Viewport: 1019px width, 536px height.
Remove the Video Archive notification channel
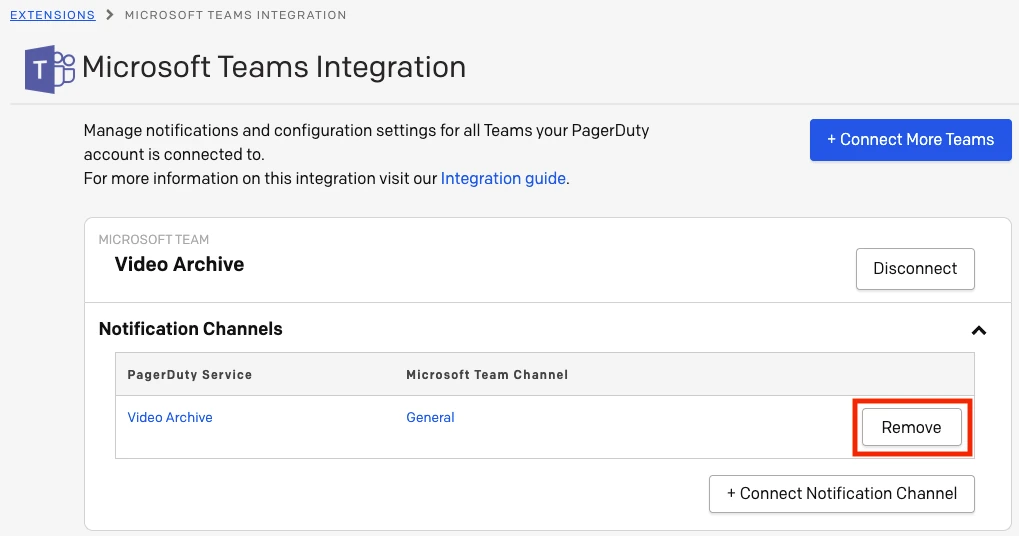pos(912,427)
